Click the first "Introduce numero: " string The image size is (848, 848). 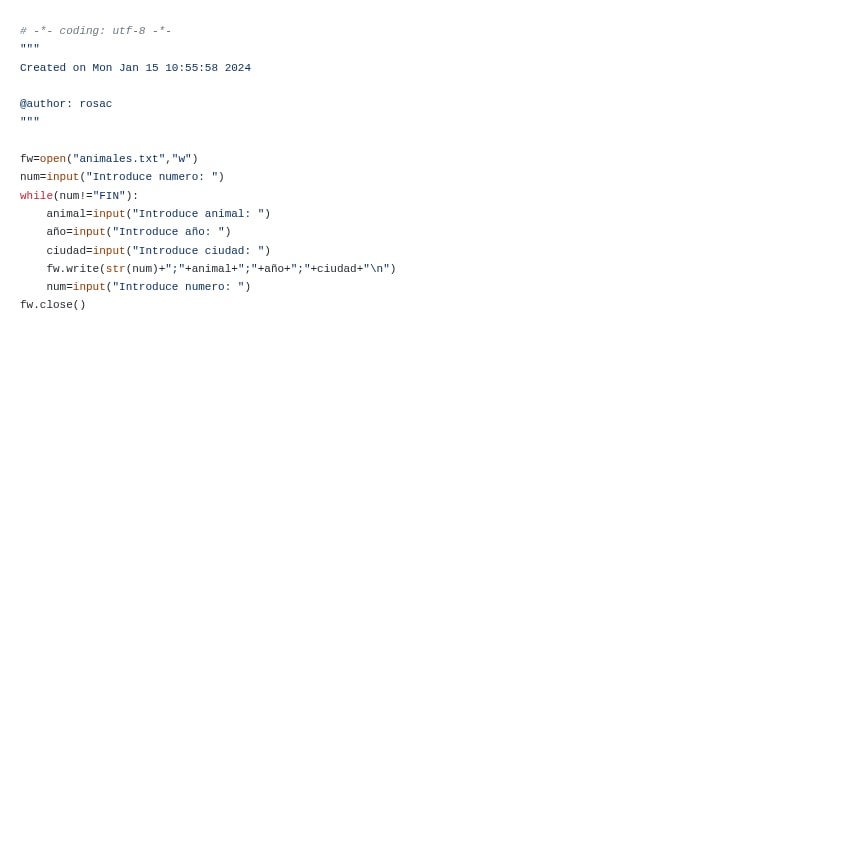(x=152, y=177)
